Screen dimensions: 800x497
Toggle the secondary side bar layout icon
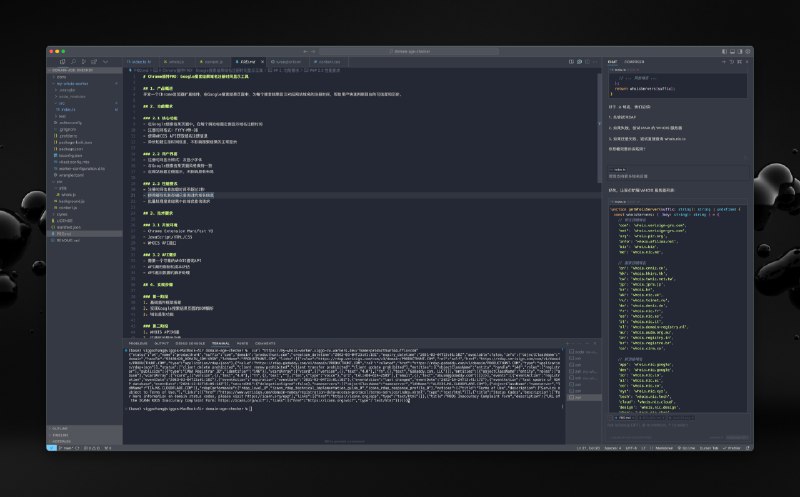point(740,52)
